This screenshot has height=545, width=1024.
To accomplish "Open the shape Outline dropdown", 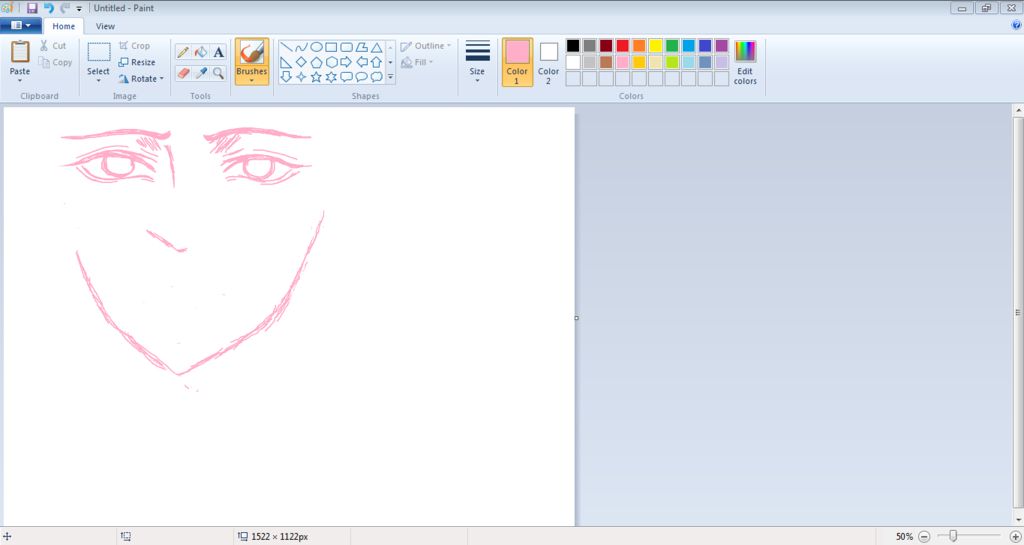I will [425, 46].
